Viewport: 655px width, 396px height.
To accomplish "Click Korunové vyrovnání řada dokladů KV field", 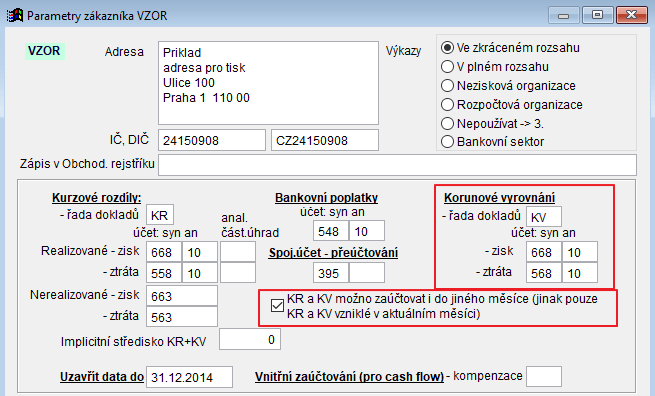I will click(x=544, y=216).
